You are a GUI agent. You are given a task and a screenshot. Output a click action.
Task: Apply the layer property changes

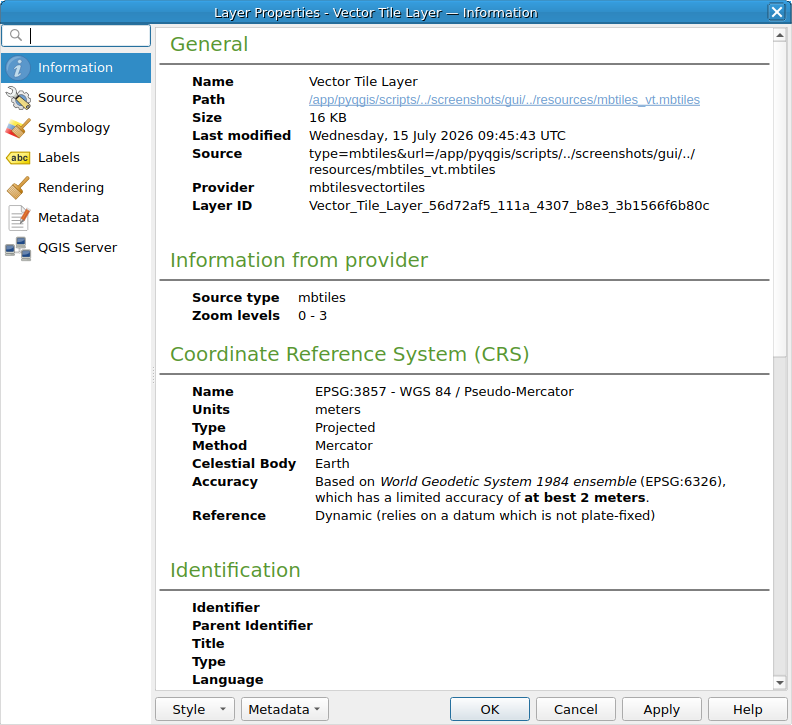[661, 709]
